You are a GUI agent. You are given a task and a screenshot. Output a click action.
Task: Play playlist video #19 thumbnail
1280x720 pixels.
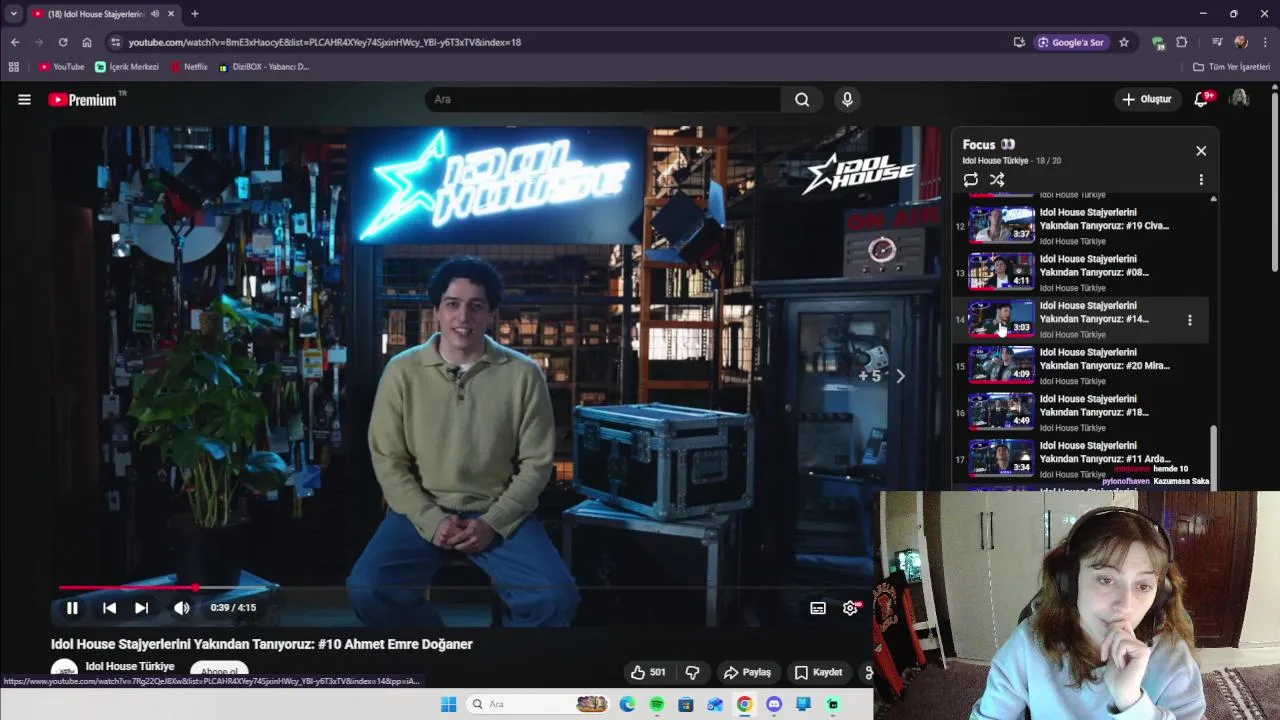[x=1001, y=226]
